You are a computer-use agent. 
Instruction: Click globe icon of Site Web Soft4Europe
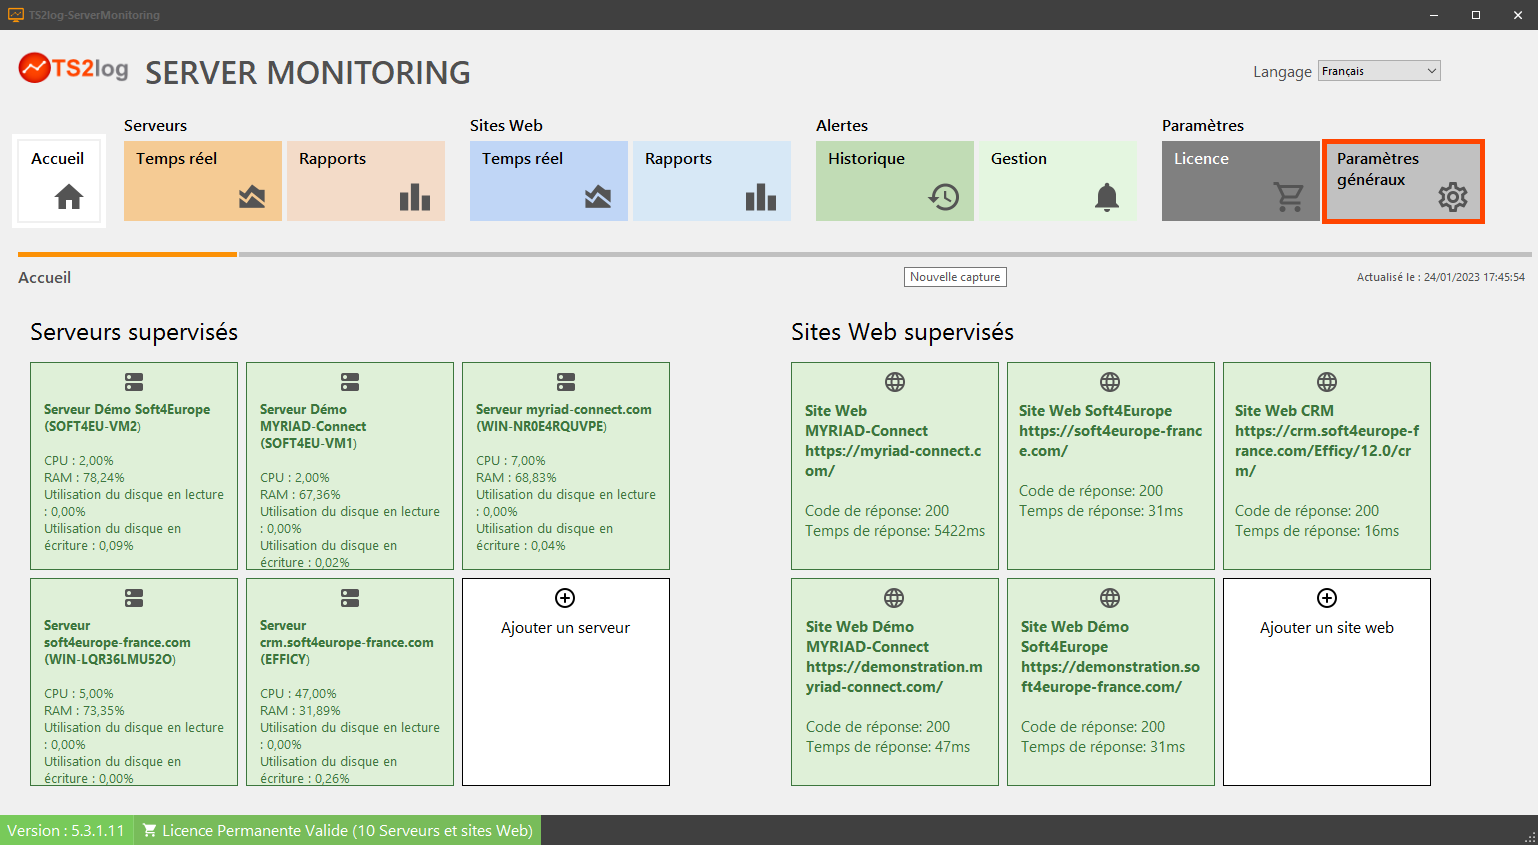click(x=1110, y=382)
